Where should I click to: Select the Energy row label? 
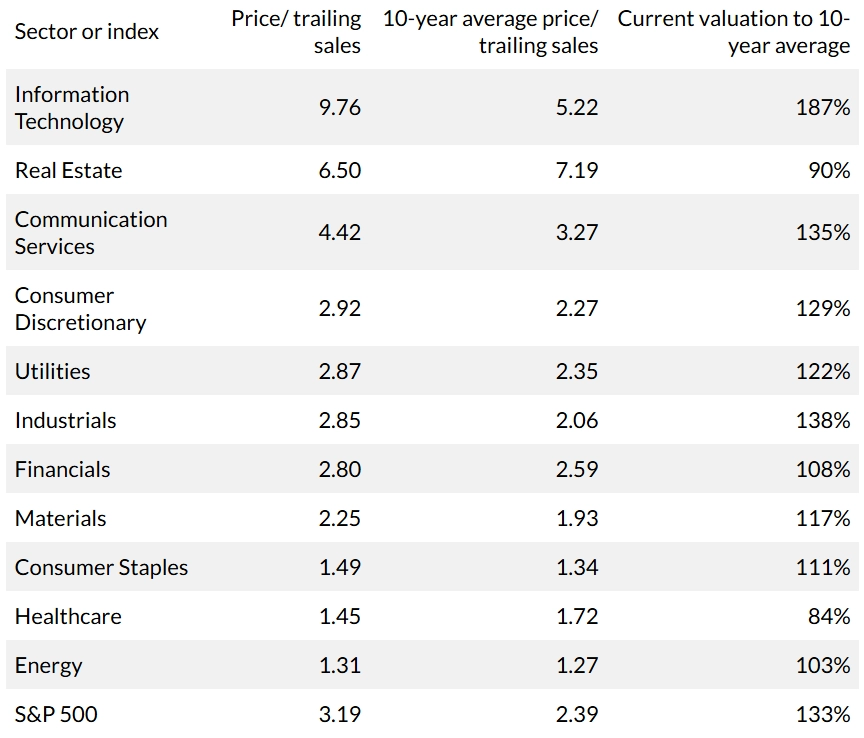[x=48, y=665]
